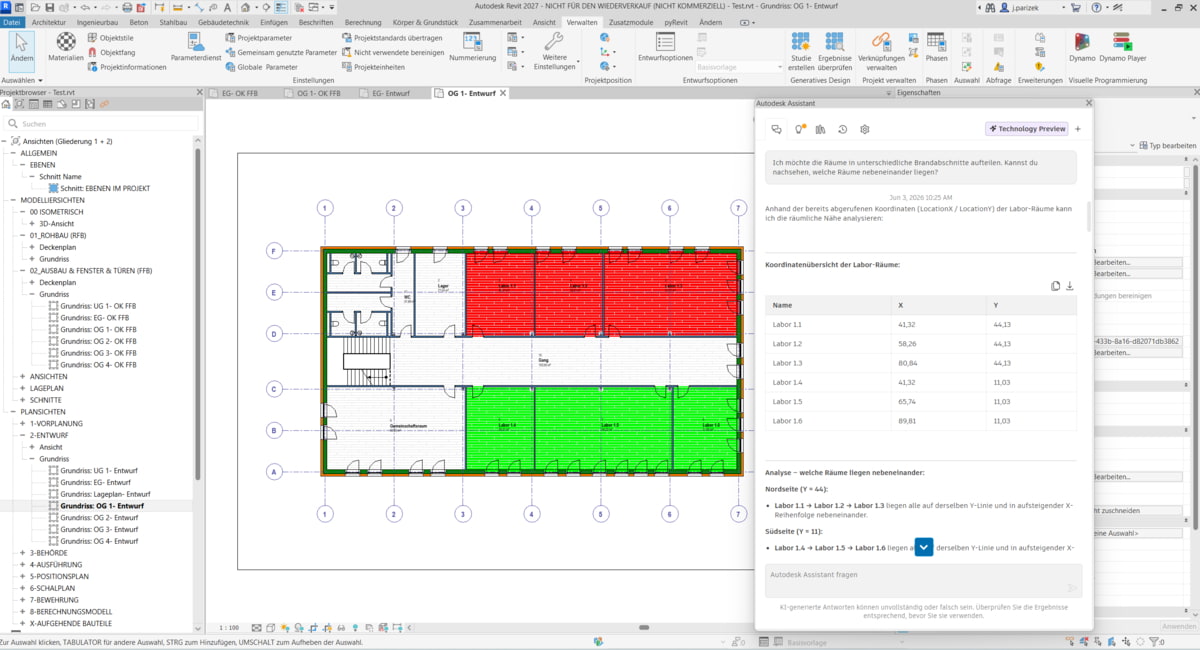Open the lightbulb suggestions icon in Assistant
1200x650 pixels.
(x=799, y=129)
